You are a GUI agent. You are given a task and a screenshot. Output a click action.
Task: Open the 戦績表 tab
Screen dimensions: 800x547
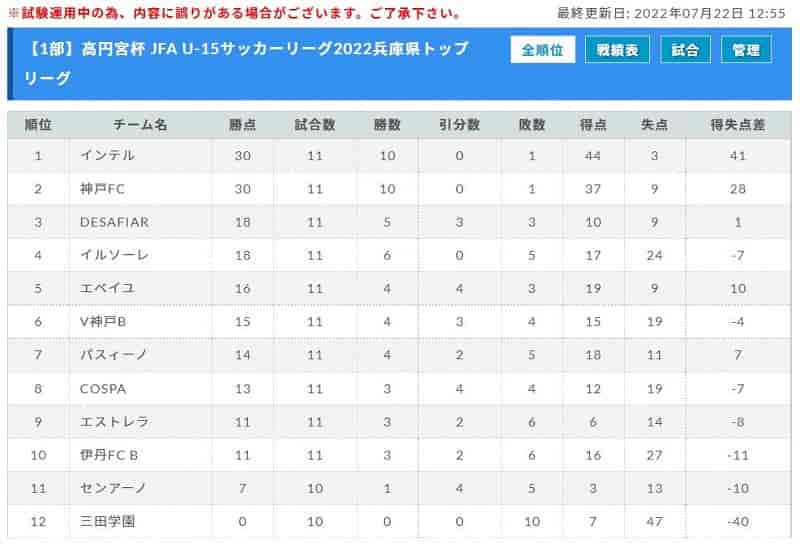click(617, 49)
